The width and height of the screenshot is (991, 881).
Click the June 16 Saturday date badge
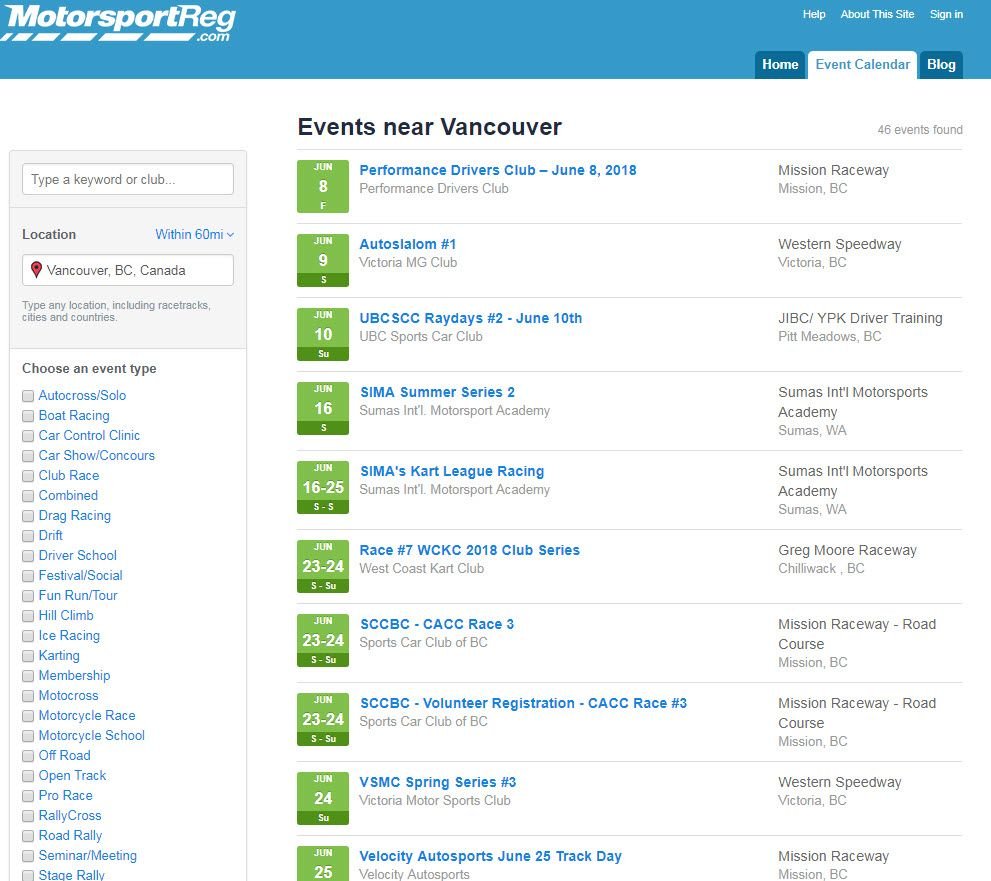[323, 408]
